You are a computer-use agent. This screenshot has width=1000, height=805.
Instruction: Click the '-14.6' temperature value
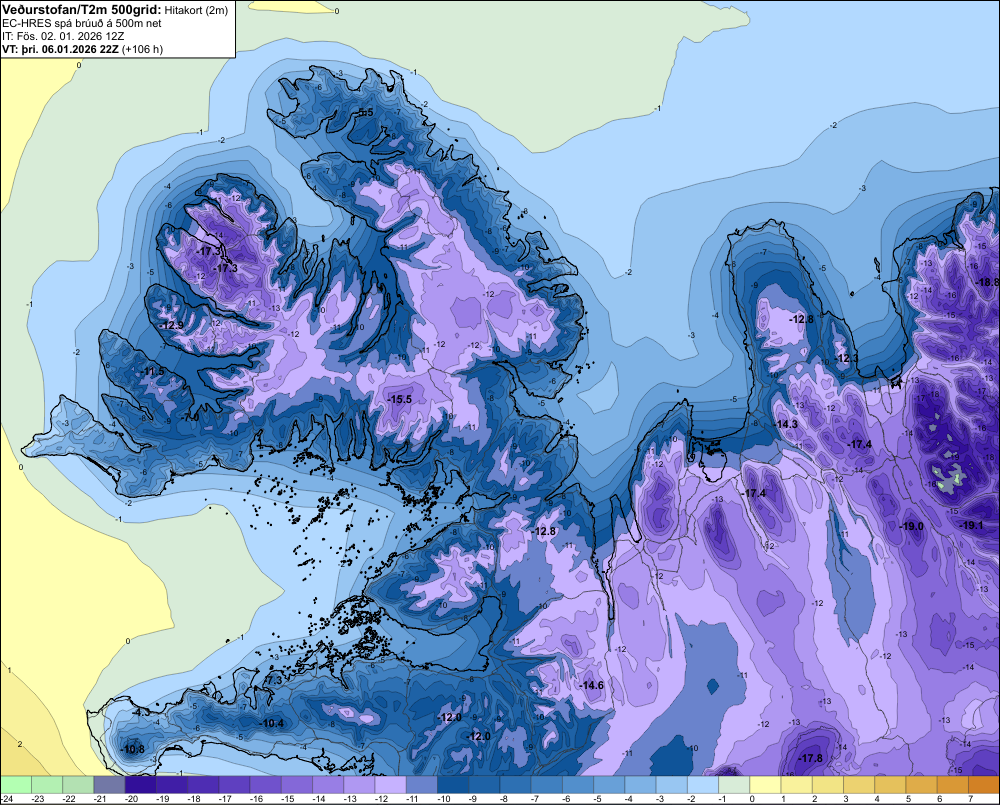(x=591, y=685)
